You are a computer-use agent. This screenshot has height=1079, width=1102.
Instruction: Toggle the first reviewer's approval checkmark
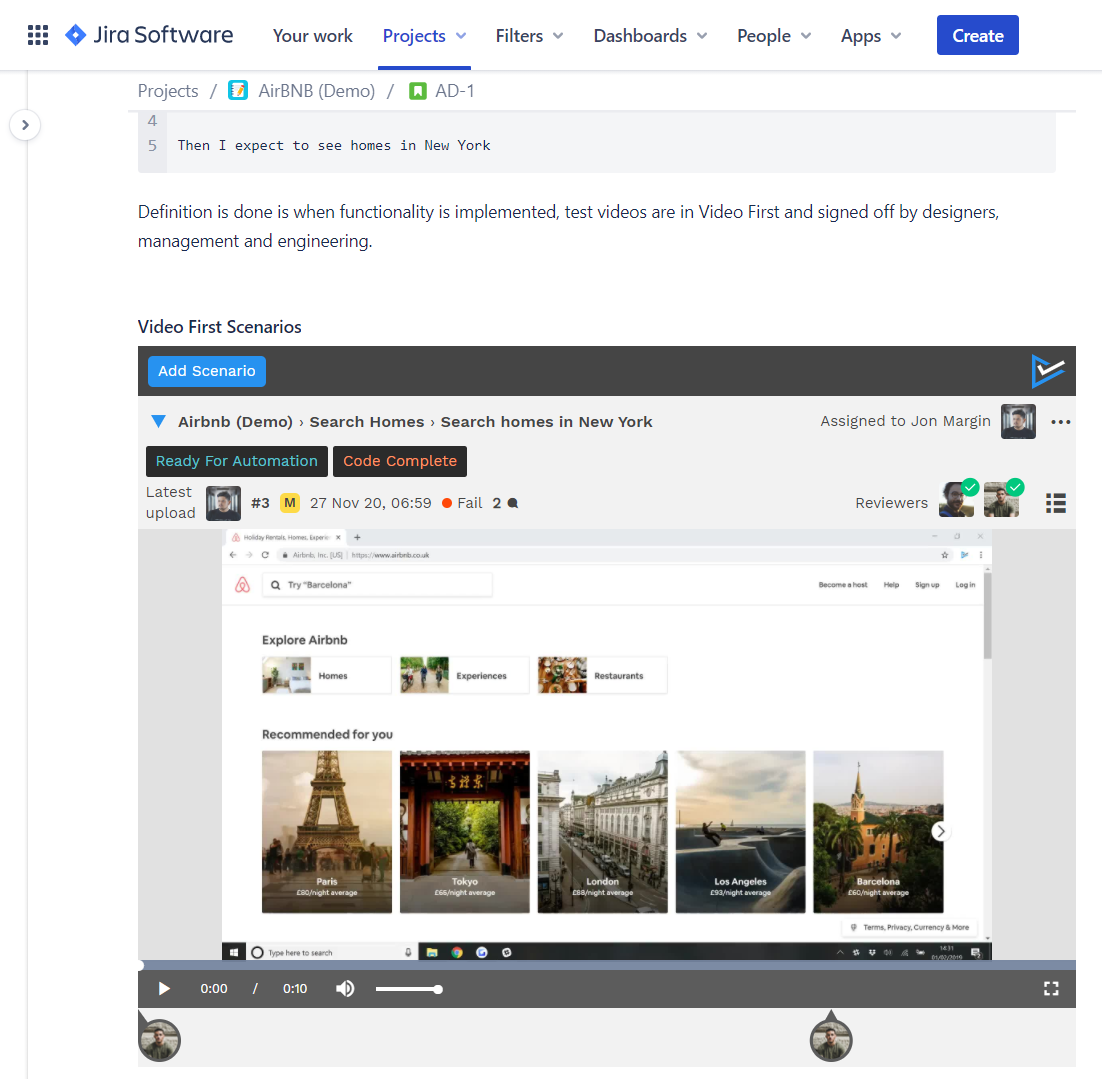[971, 489]
